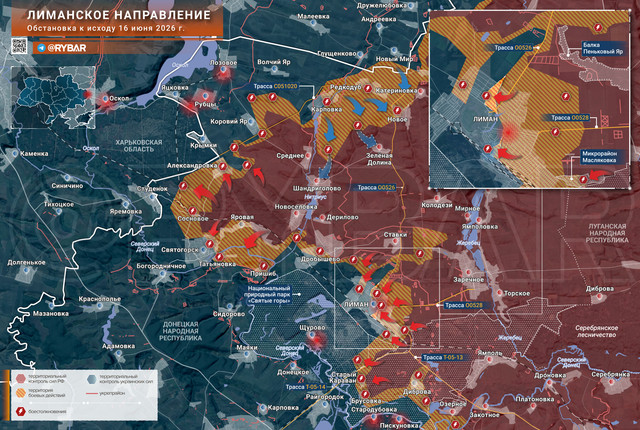640x430 pixels.
Task: Click the clash marker beside Святогорск
Action: click(210, 244)
